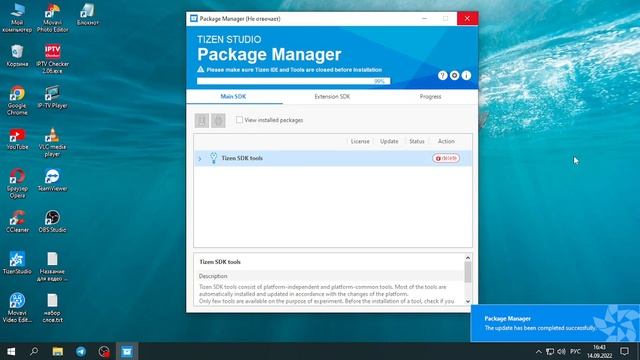Image resolution: width=640 pixels, height=360 pixels.
Task: Open Movavi Photo Editor desktop shortcut
Action: tap(52, 18)
